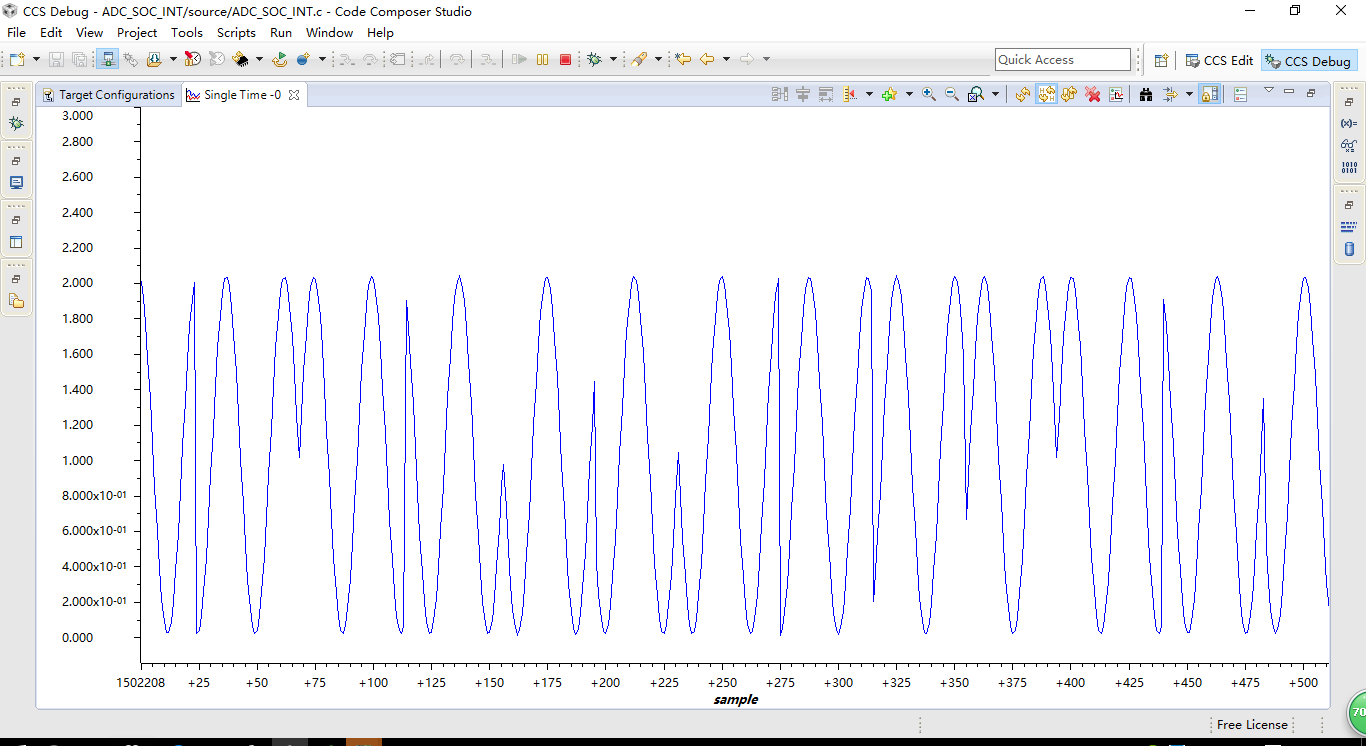Refresh the graph with yellow arrows icon

[x=1022, y=94]
